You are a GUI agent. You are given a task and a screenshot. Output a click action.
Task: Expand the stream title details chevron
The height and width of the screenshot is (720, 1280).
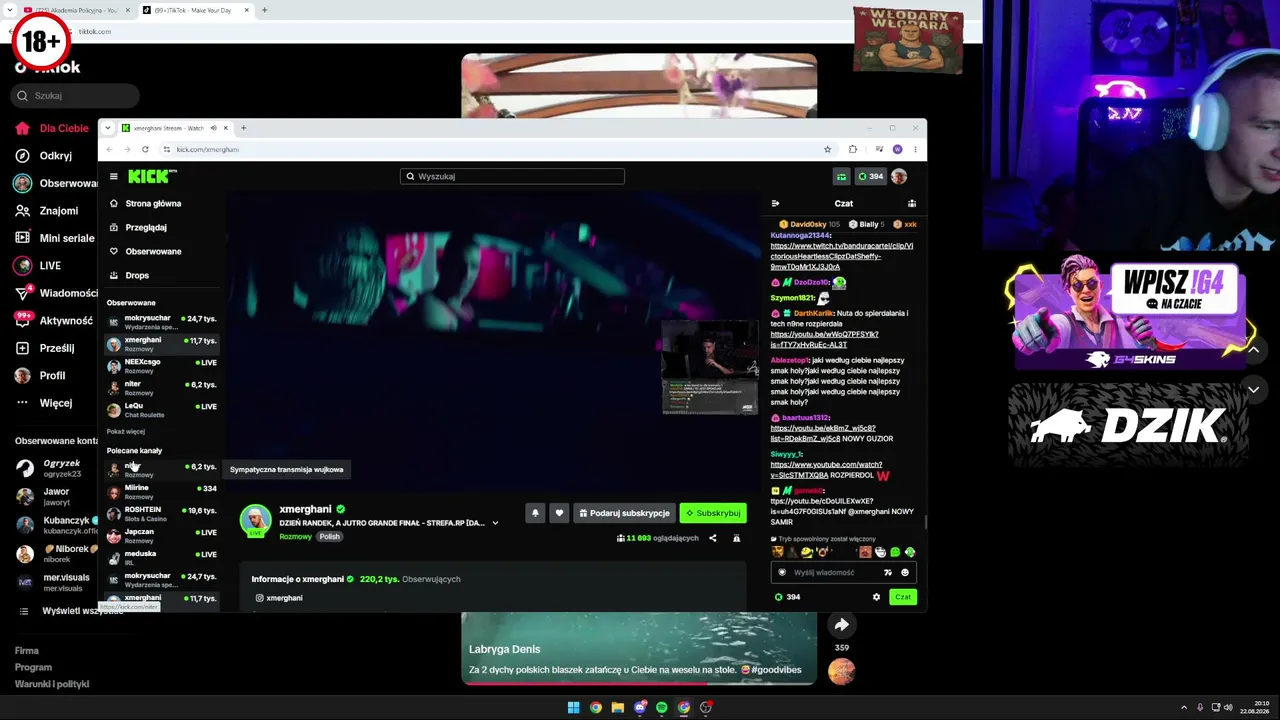(x=494, y=523)
